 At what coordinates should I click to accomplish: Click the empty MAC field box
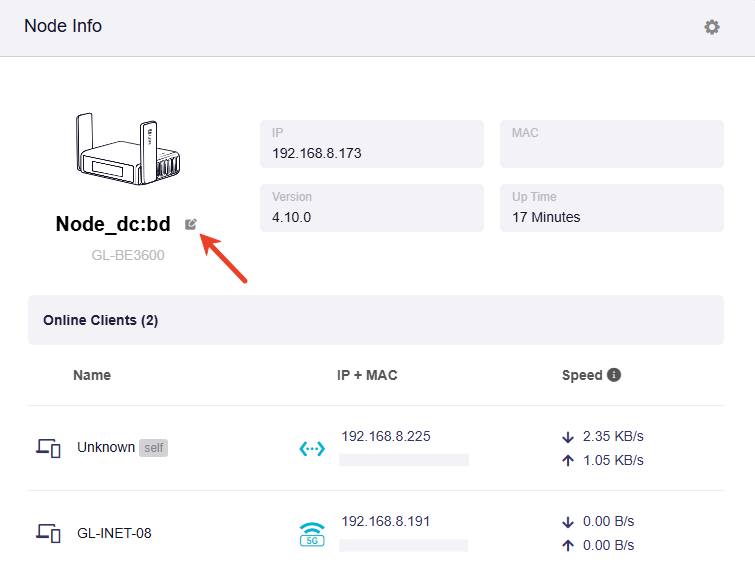tap(612, 144)
